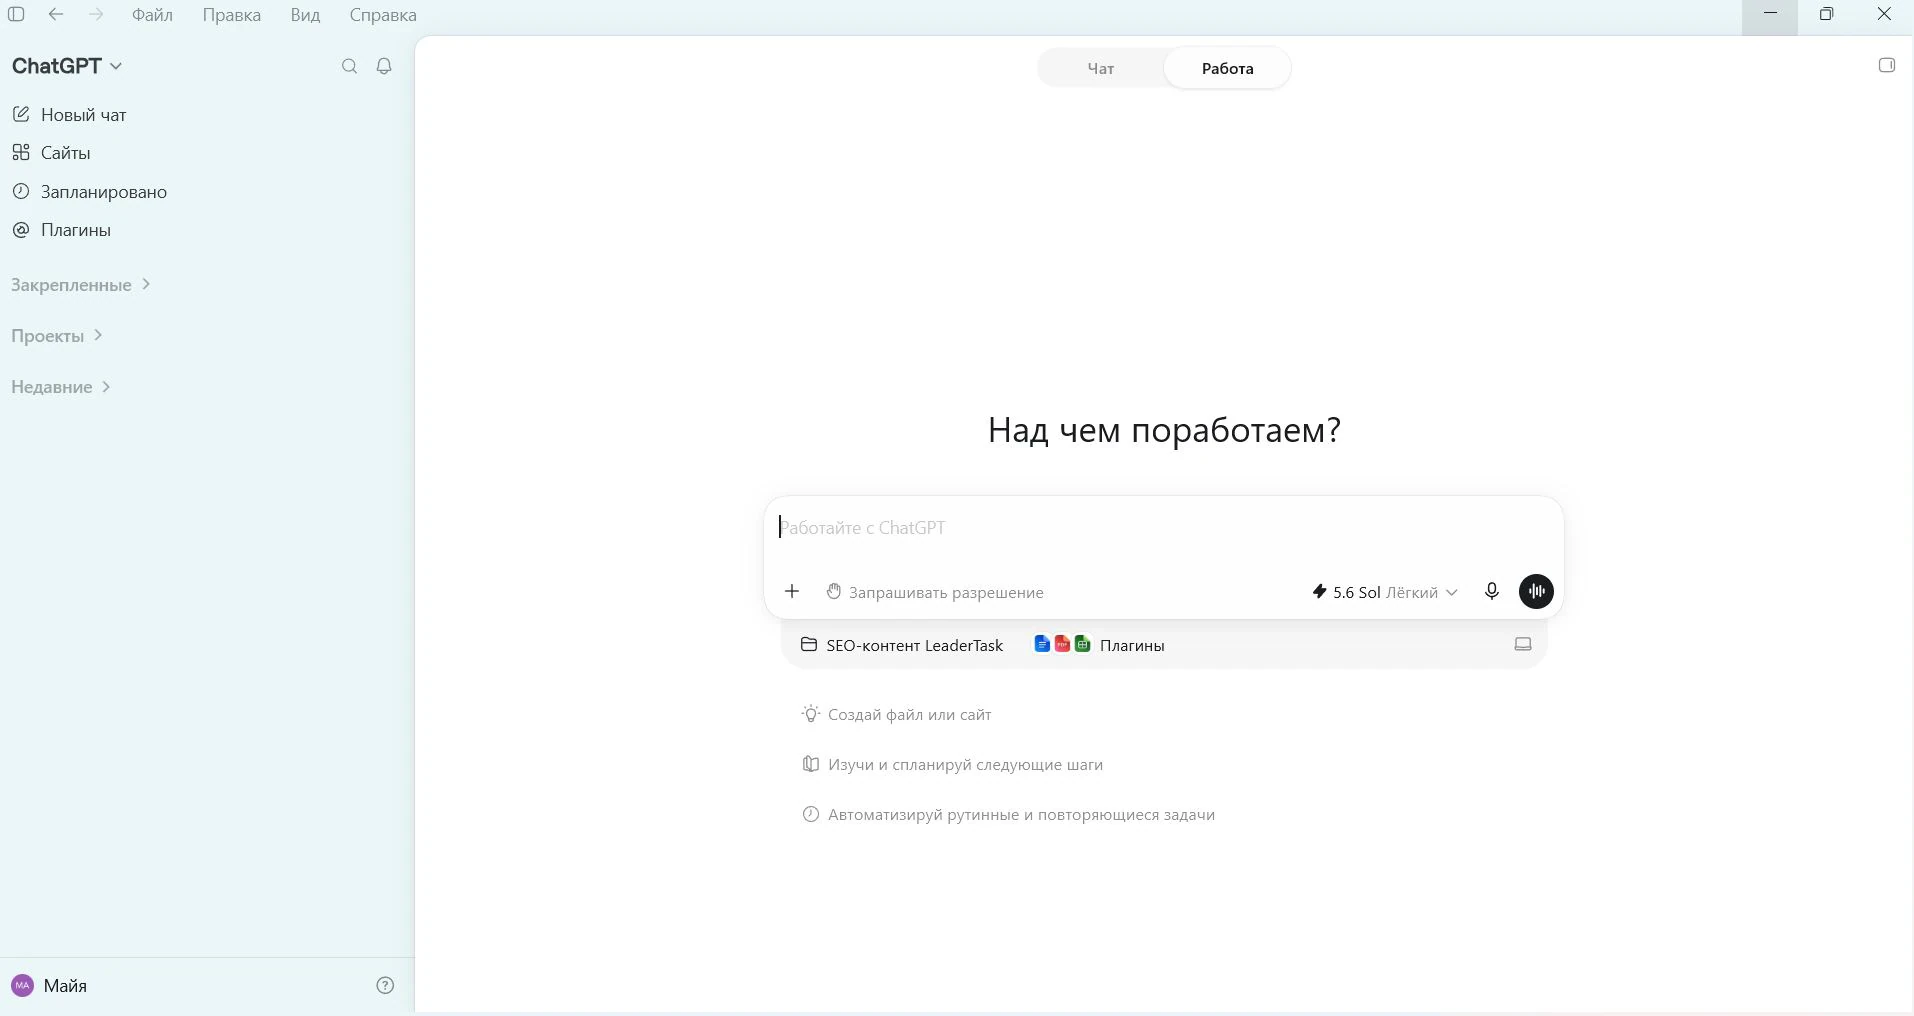The image size is (1914, 1016).
Task: Open the Правка menu
Action: pyautogui.click(x=231, y=15)
